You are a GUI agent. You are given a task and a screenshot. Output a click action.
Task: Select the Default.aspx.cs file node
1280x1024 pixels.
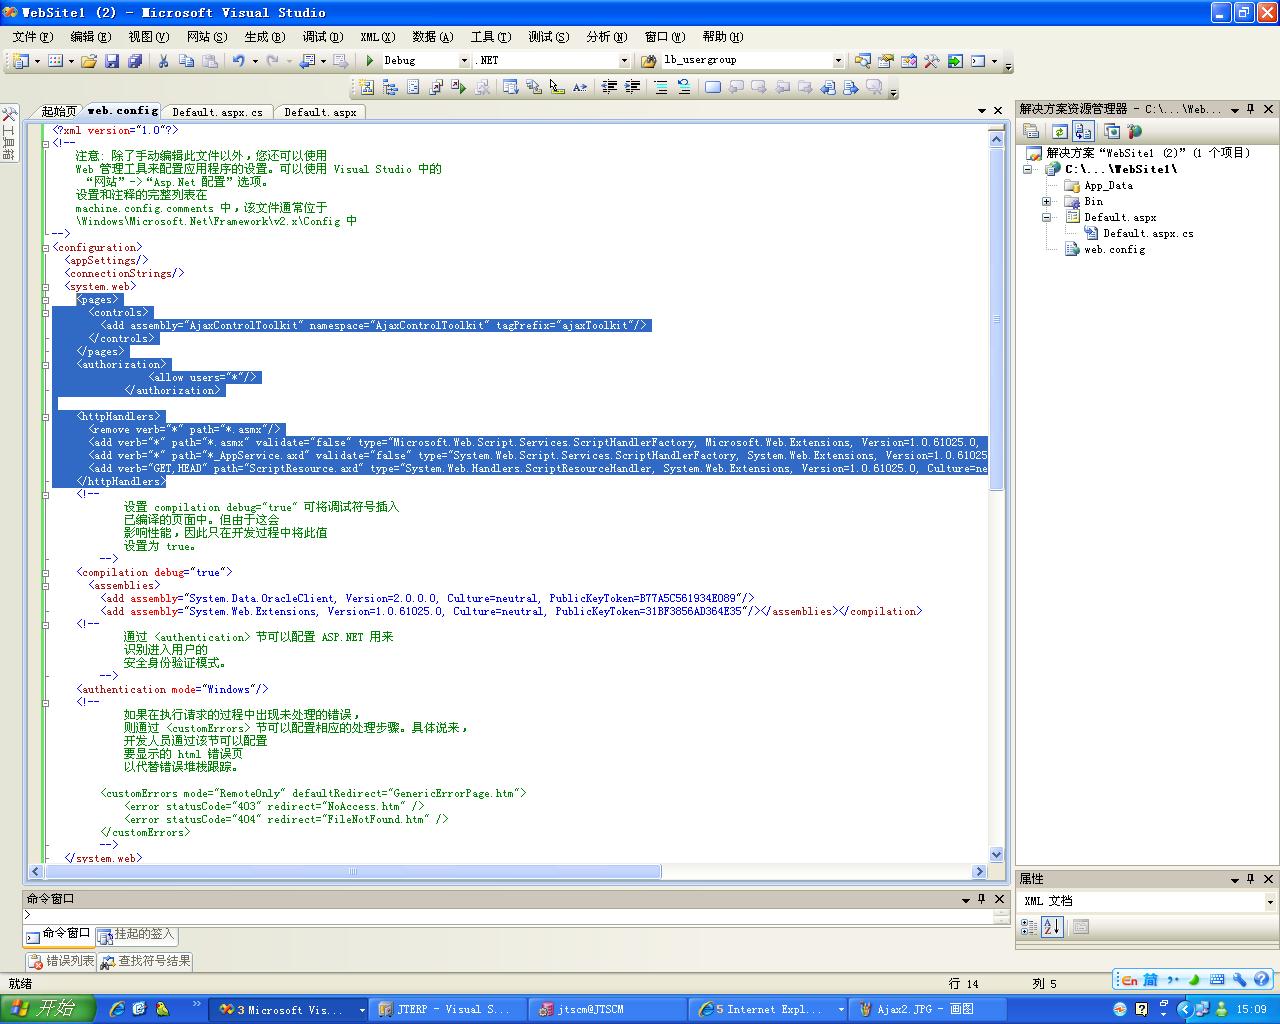(1148, 233)
